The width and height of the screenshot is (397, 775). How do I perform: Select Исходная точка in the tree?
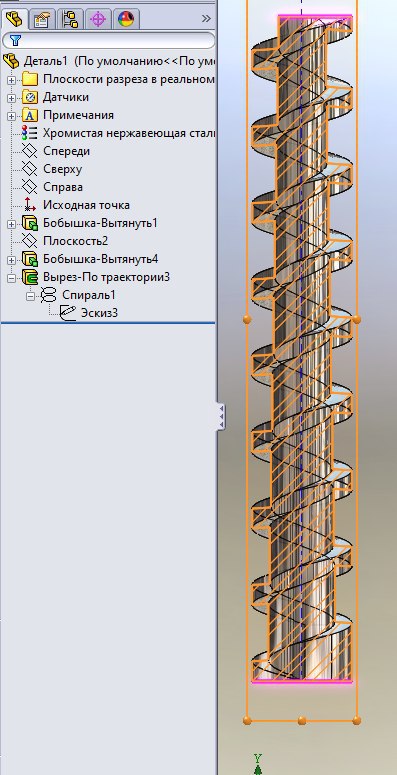(x=86, y=205)
